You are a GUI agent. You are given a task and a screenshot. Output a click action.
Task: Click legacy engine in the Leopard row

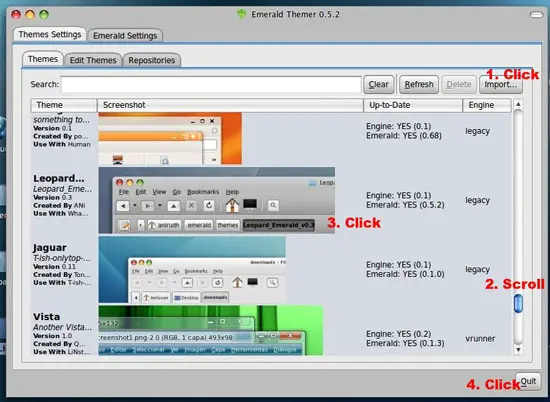[477, 200]
